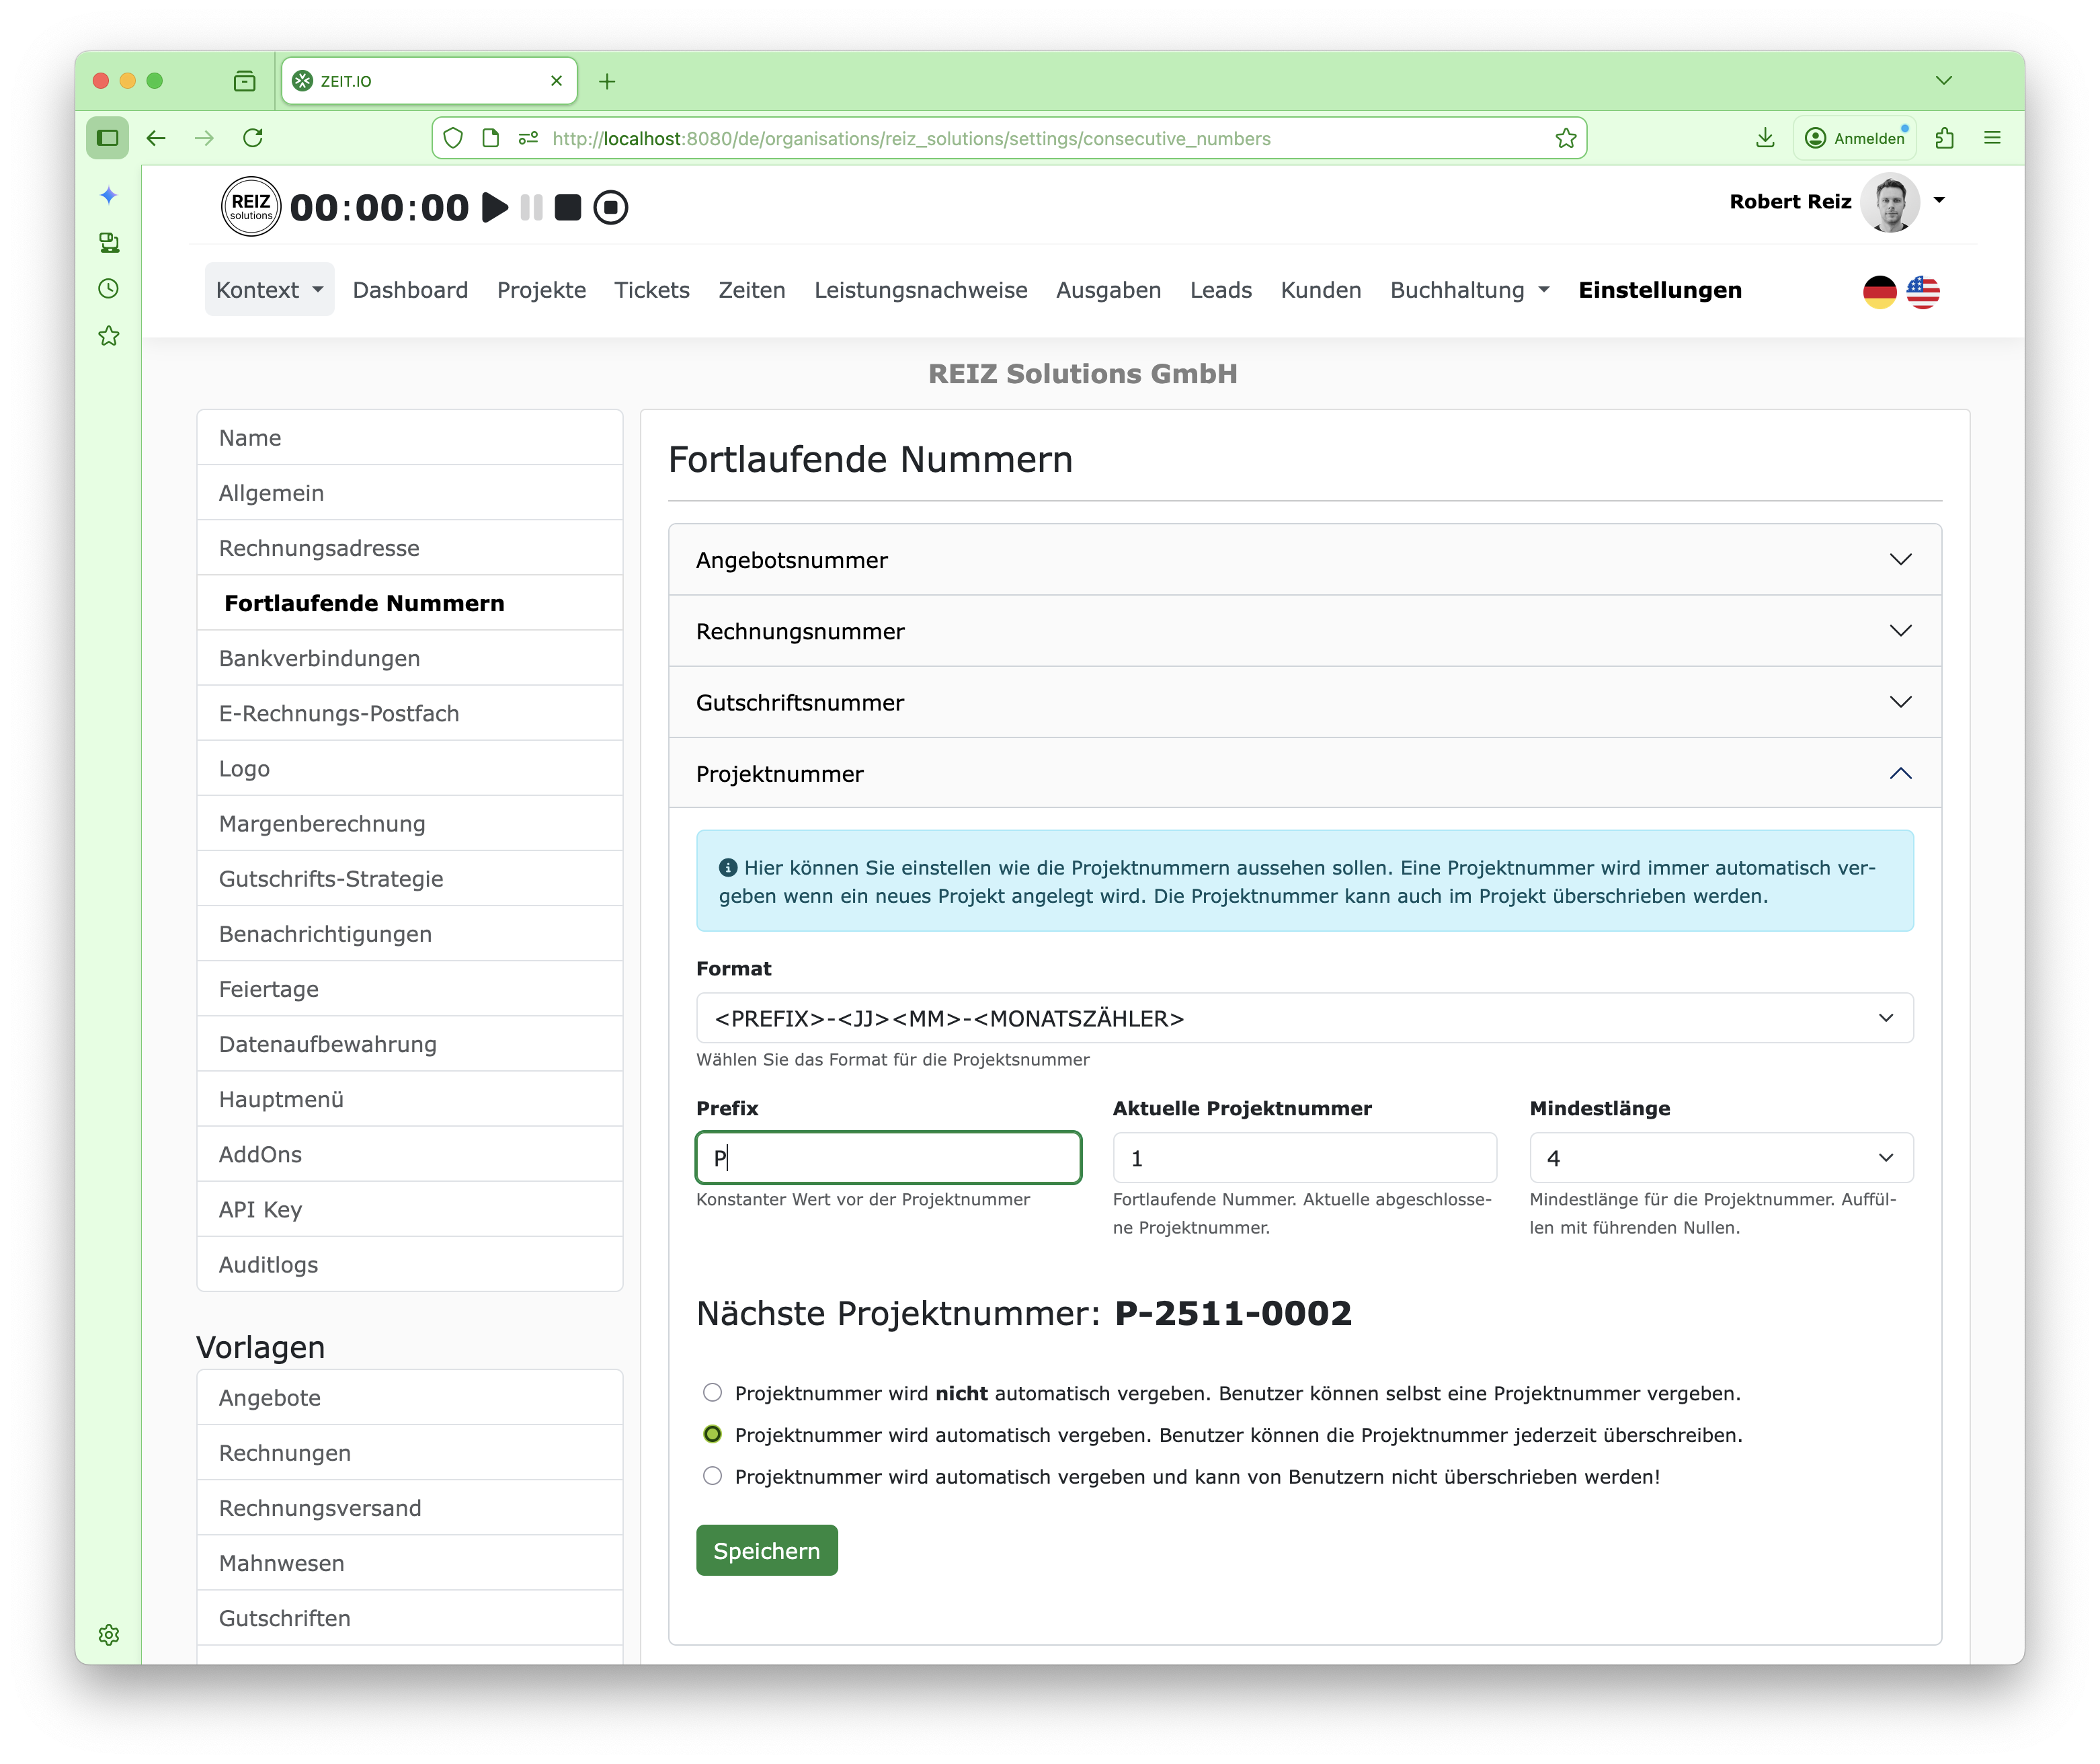Bookmark page with star icon in URL bar
The width and height of the screenshot is (2100, 1764).
tap(1565, 138)
